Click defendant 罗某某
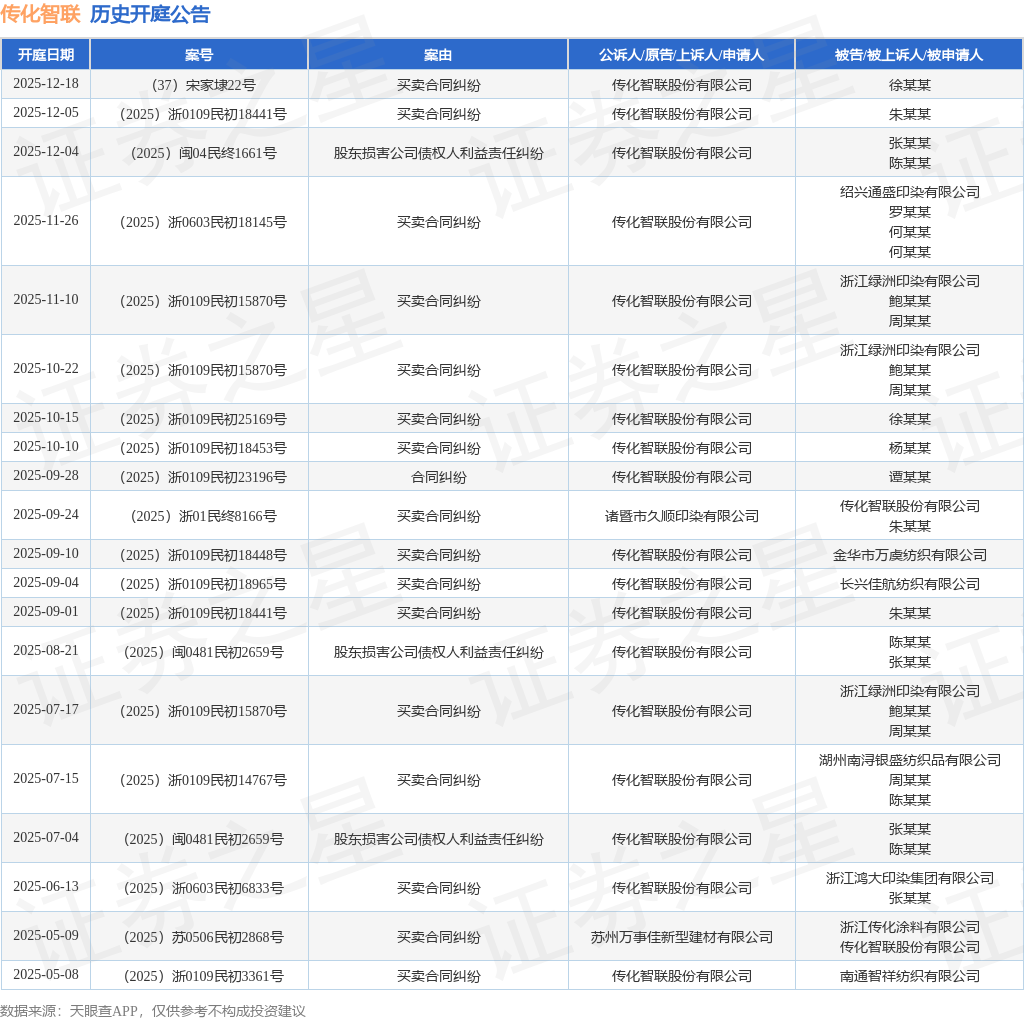The width and height of the screenshot is (1024, 1020). point(910,212)
